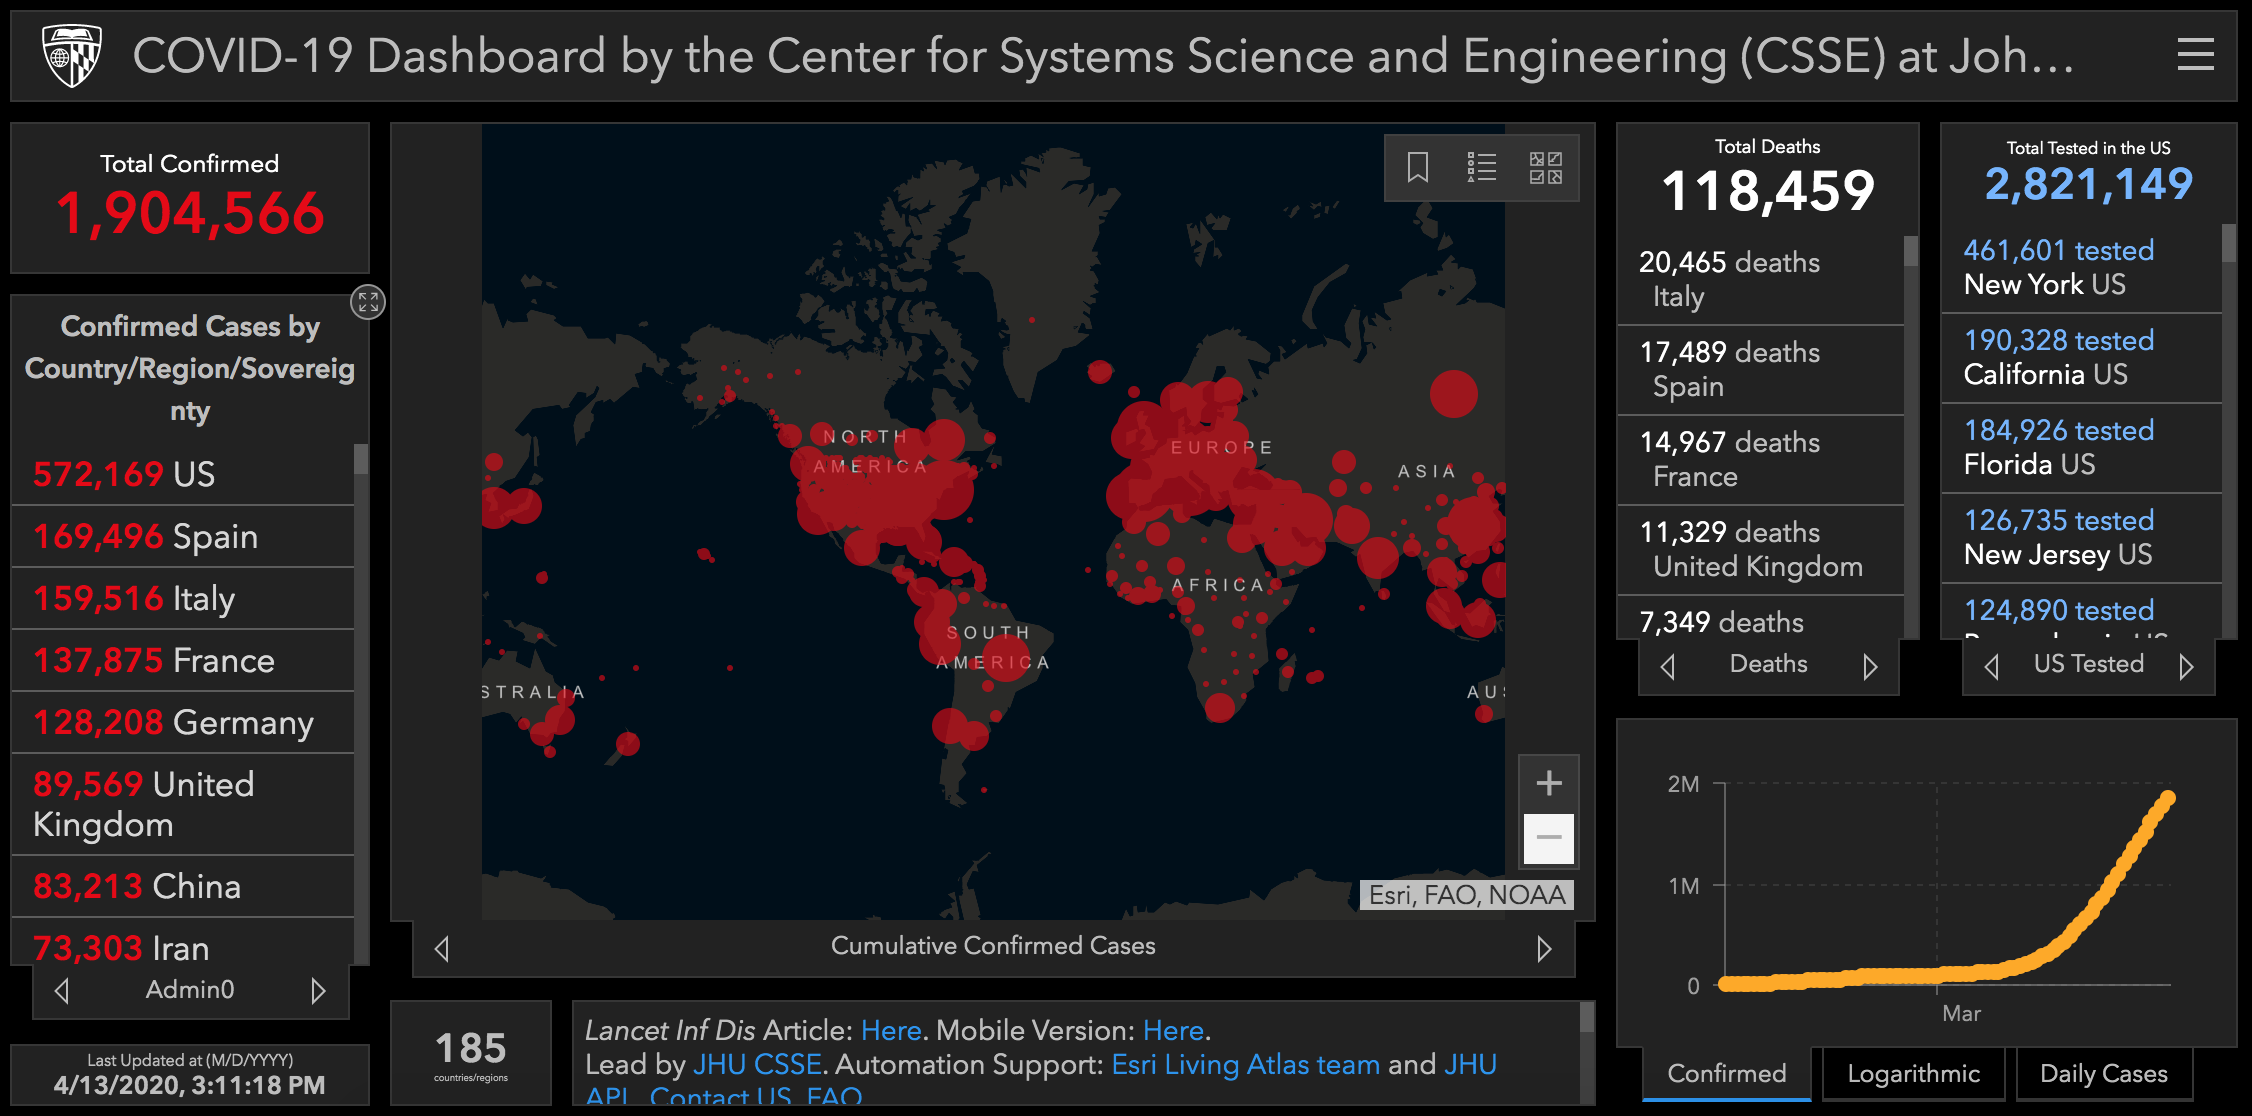Click previous arrow beside US Tested

1991,666
